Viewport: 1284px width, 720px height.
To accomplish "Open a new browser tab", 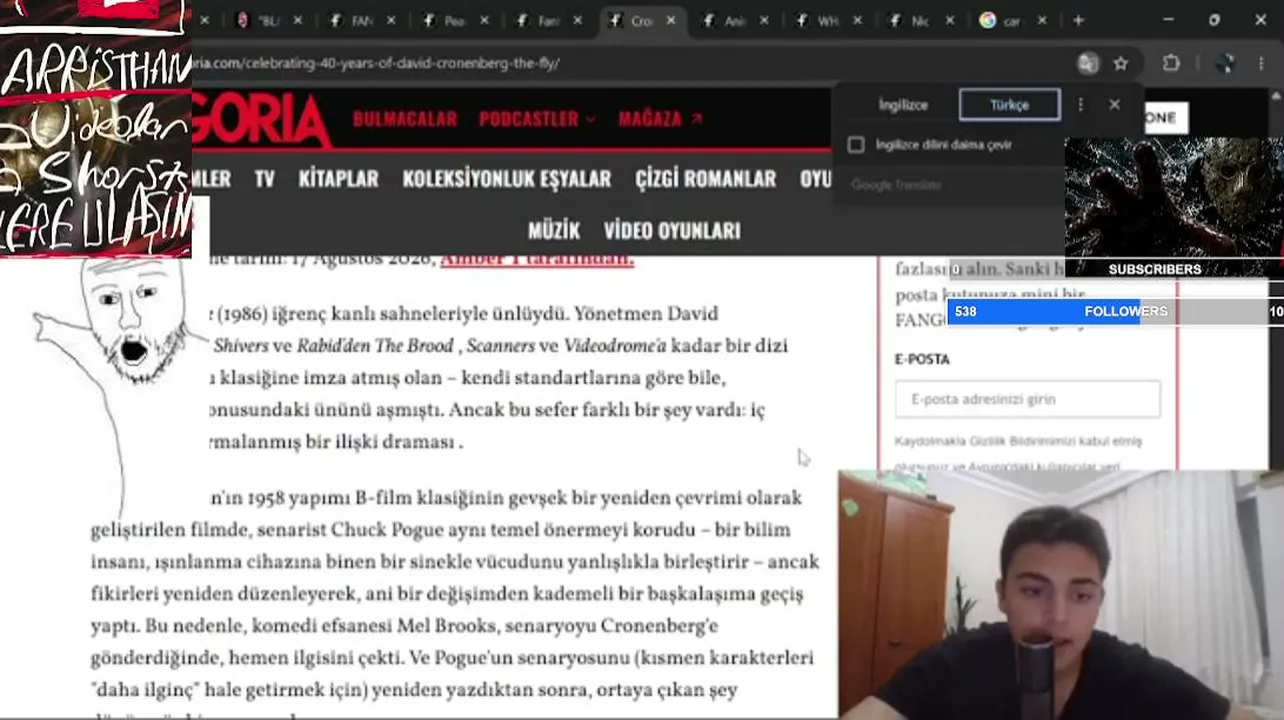I will click(1078, 20).
